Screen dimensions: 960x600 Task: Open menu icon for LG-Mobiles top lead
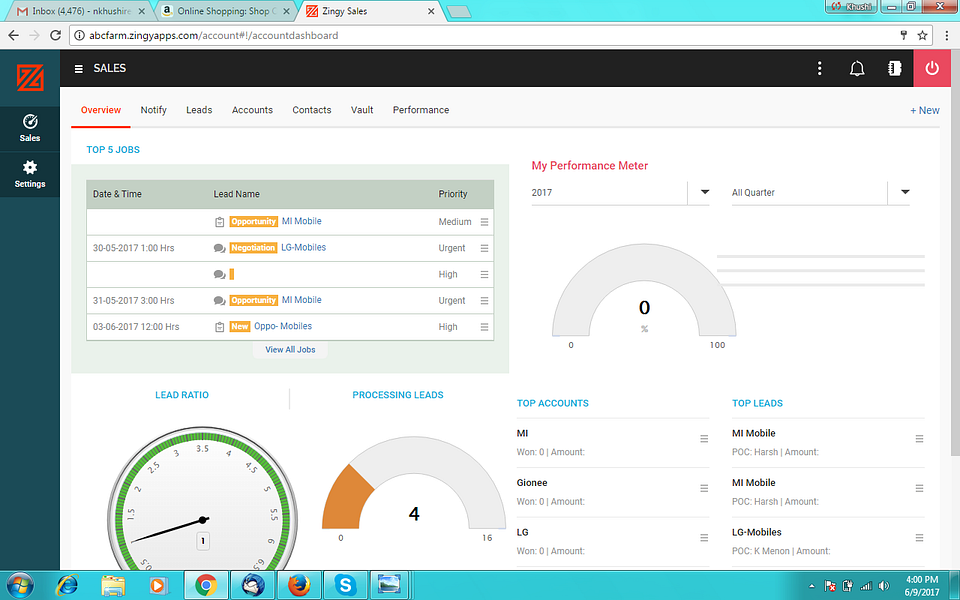(x=919, y=538)
